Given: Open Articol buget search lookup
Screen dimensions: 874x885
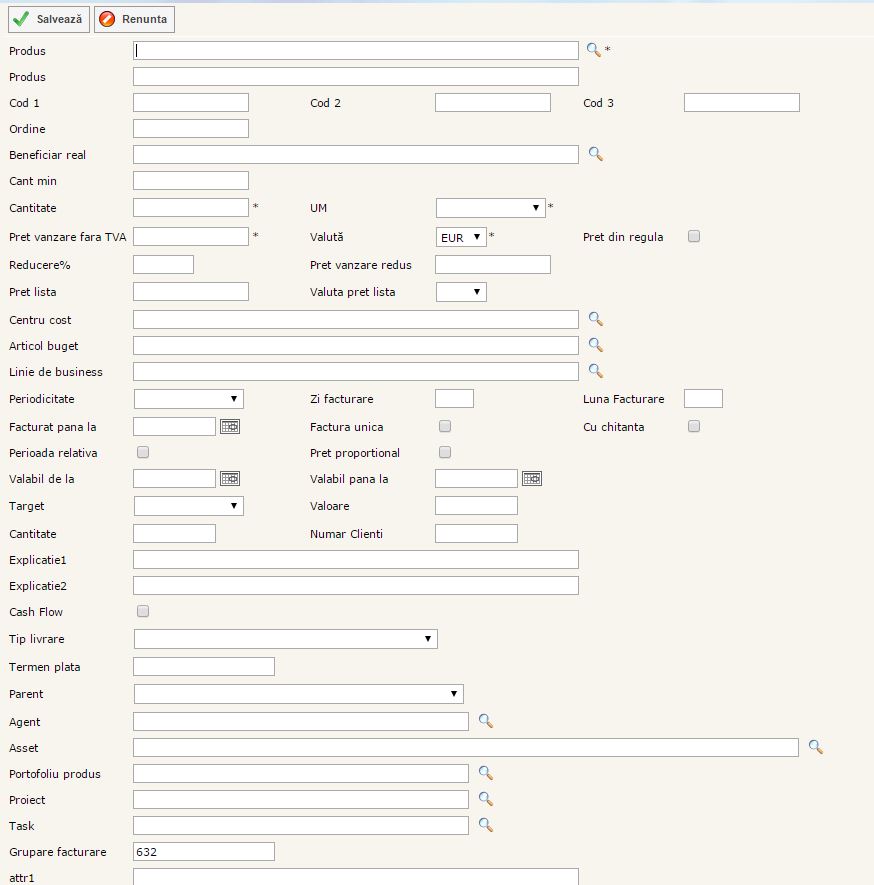Looking at the screenshot, I should point(594,345).
